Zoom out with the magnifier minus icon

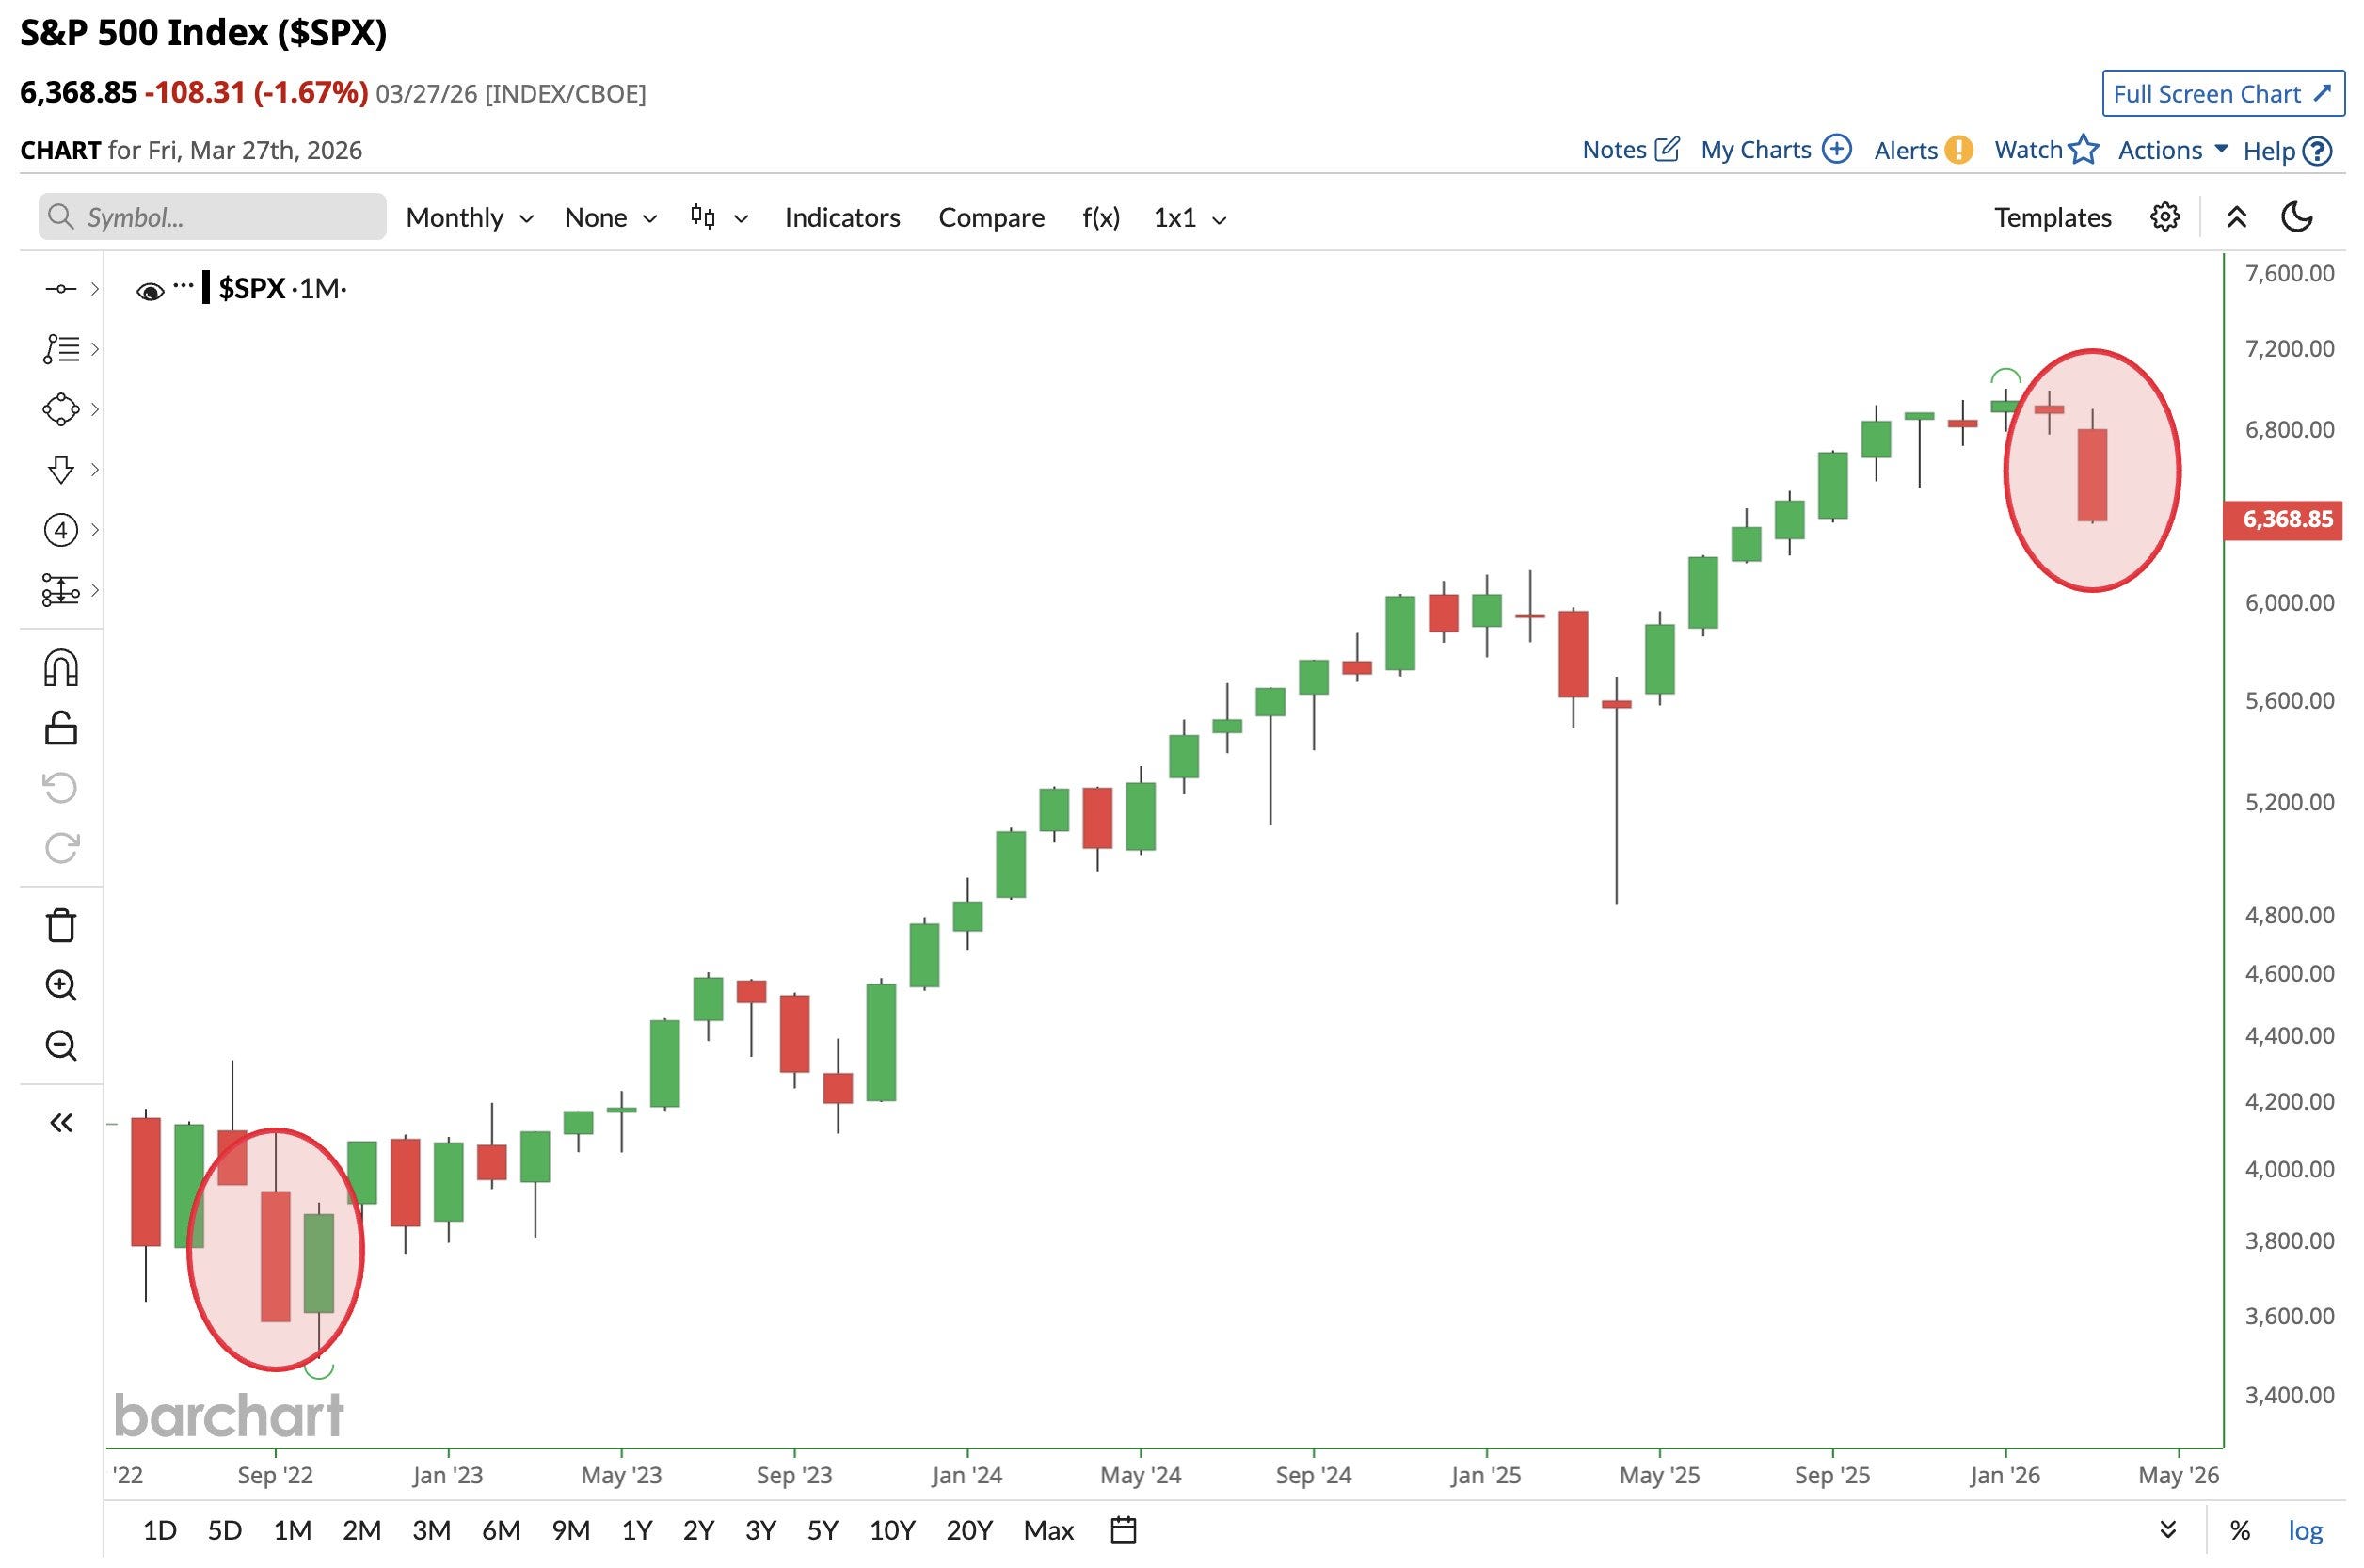point(60,1045)
